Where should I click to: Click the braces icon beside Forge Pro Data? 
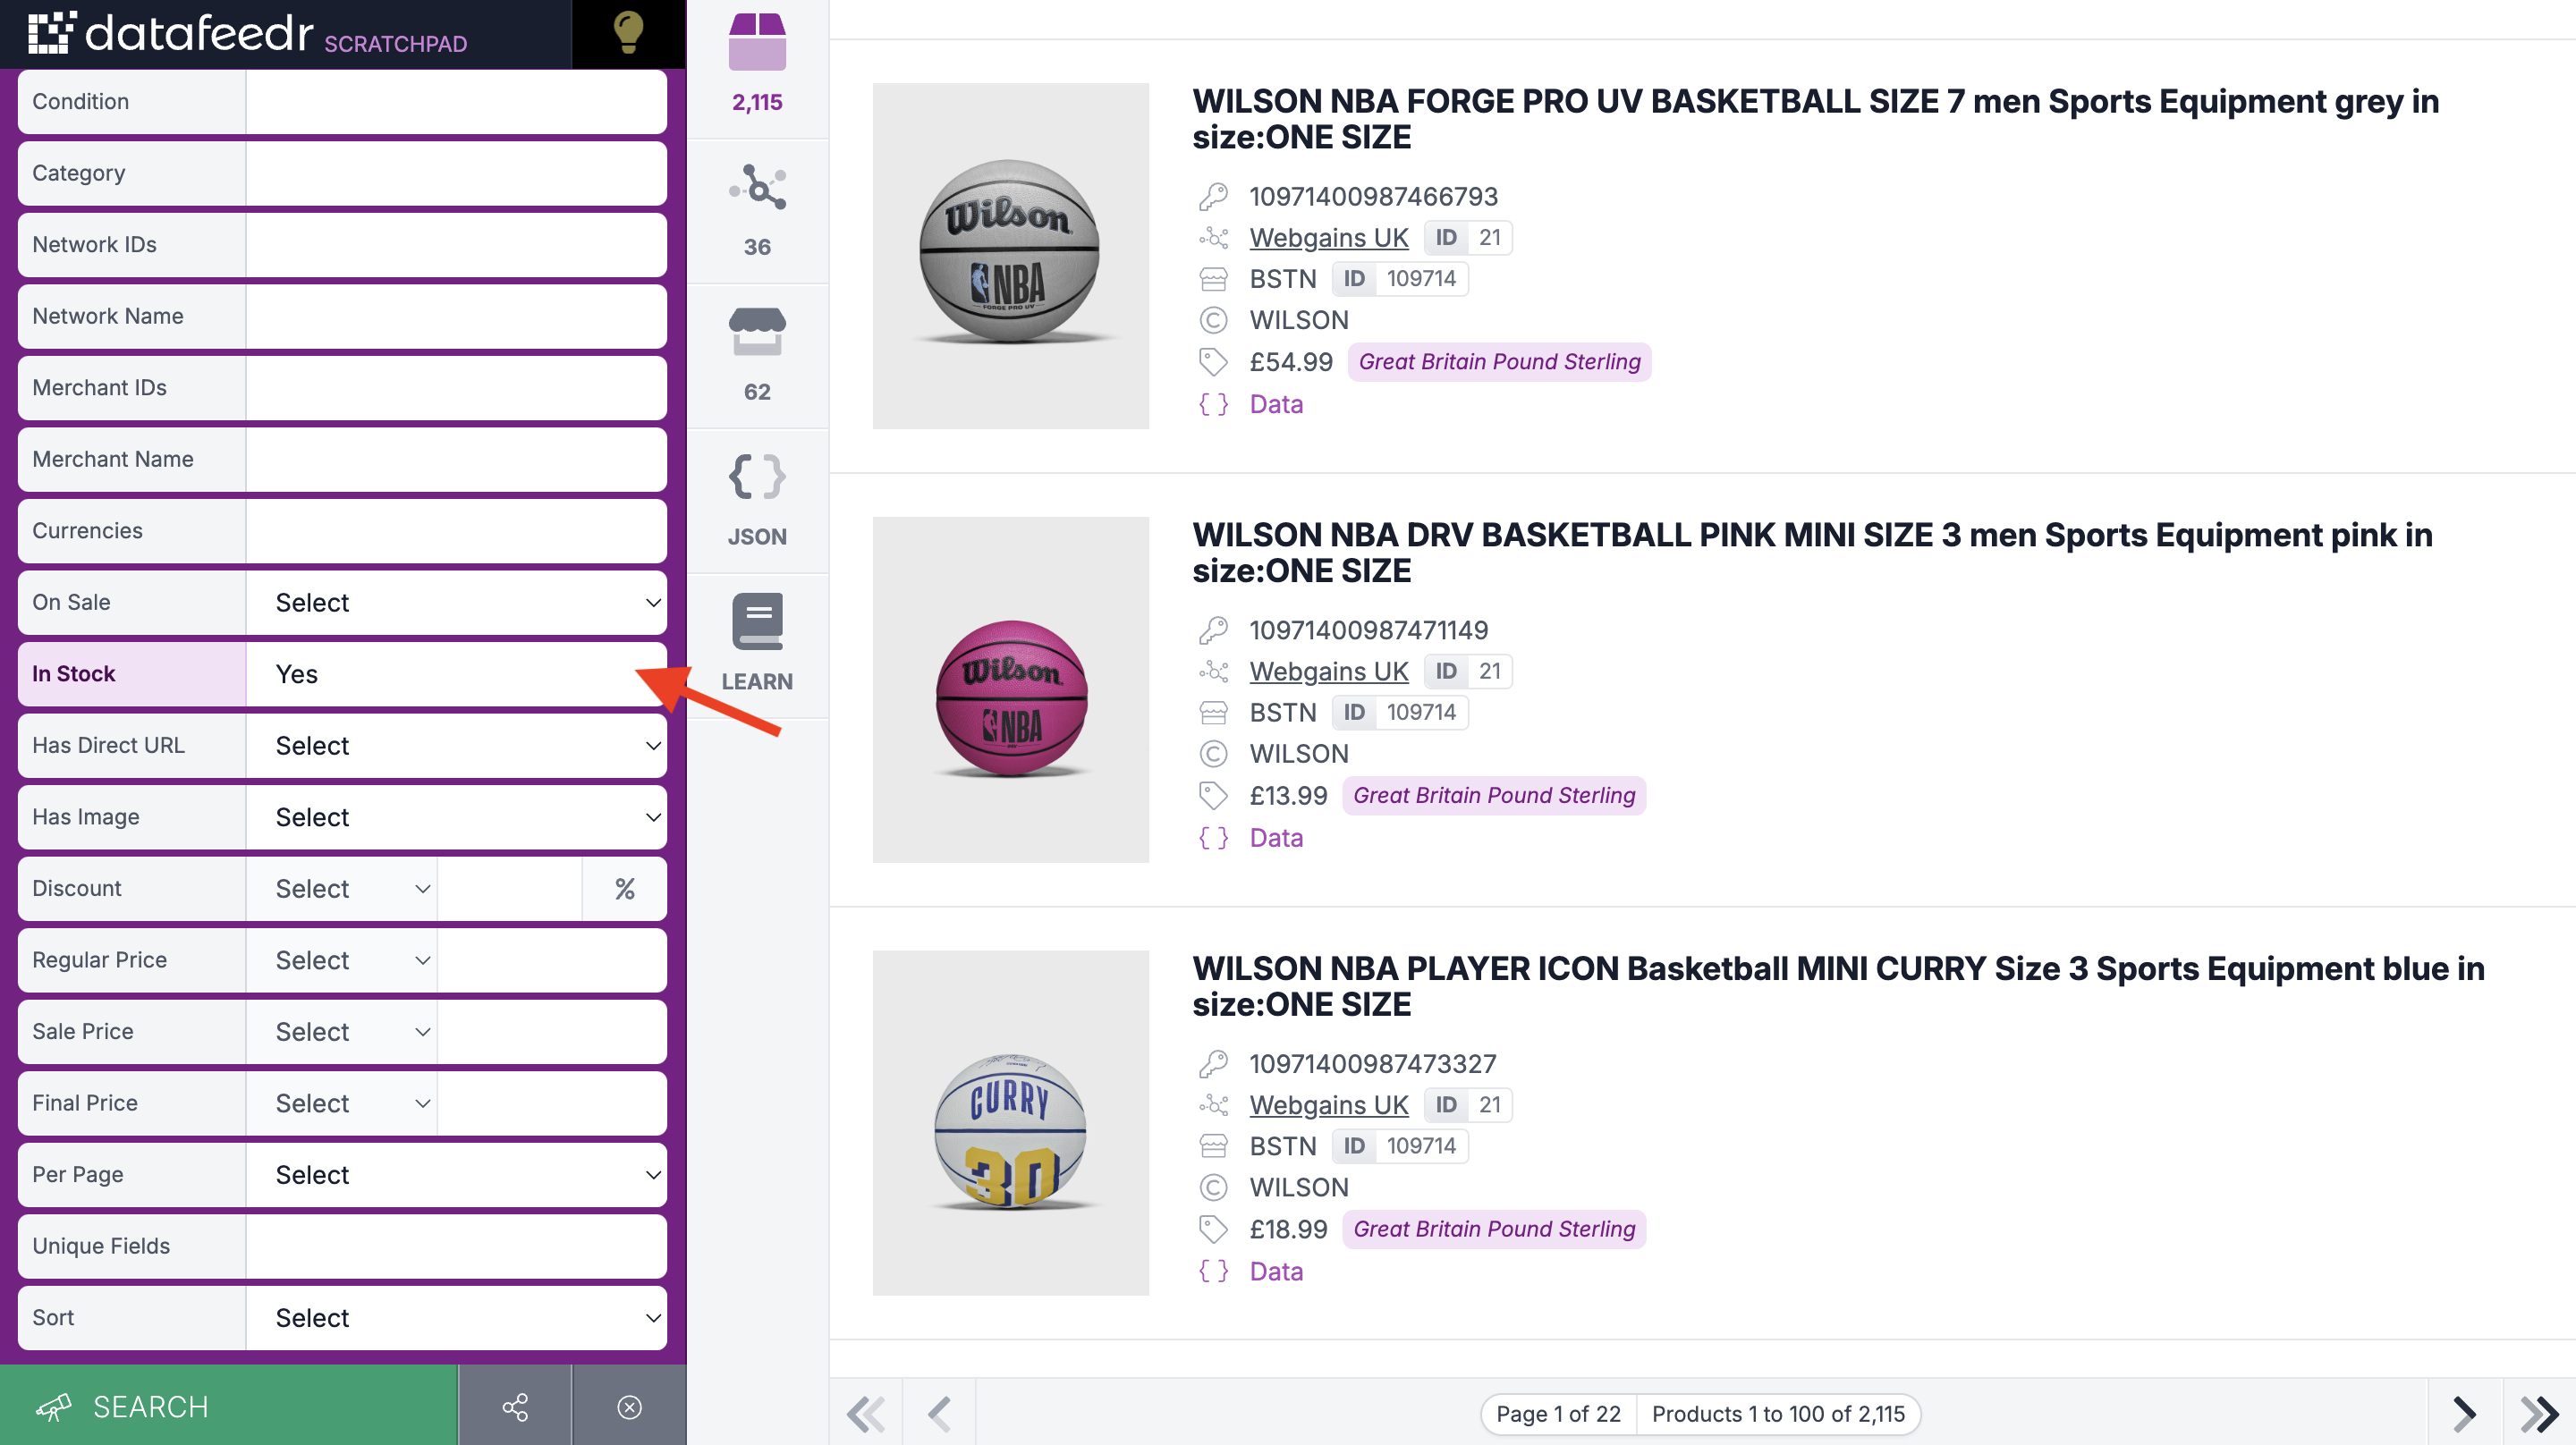[1213, 404]
